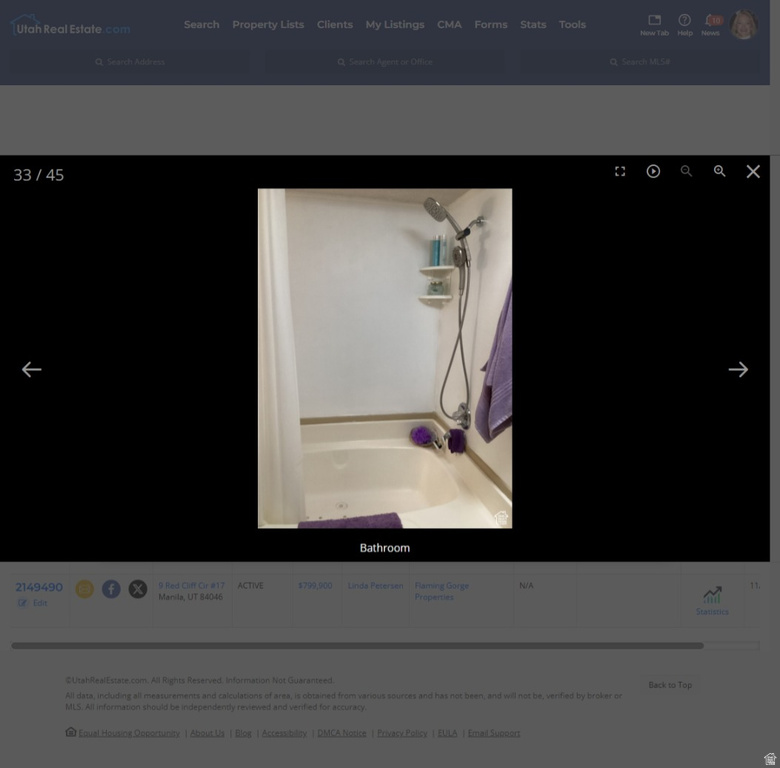Click the zoom out magnifier icon
780x768 pixels.
pyautogui.click(x=686, y=171)
